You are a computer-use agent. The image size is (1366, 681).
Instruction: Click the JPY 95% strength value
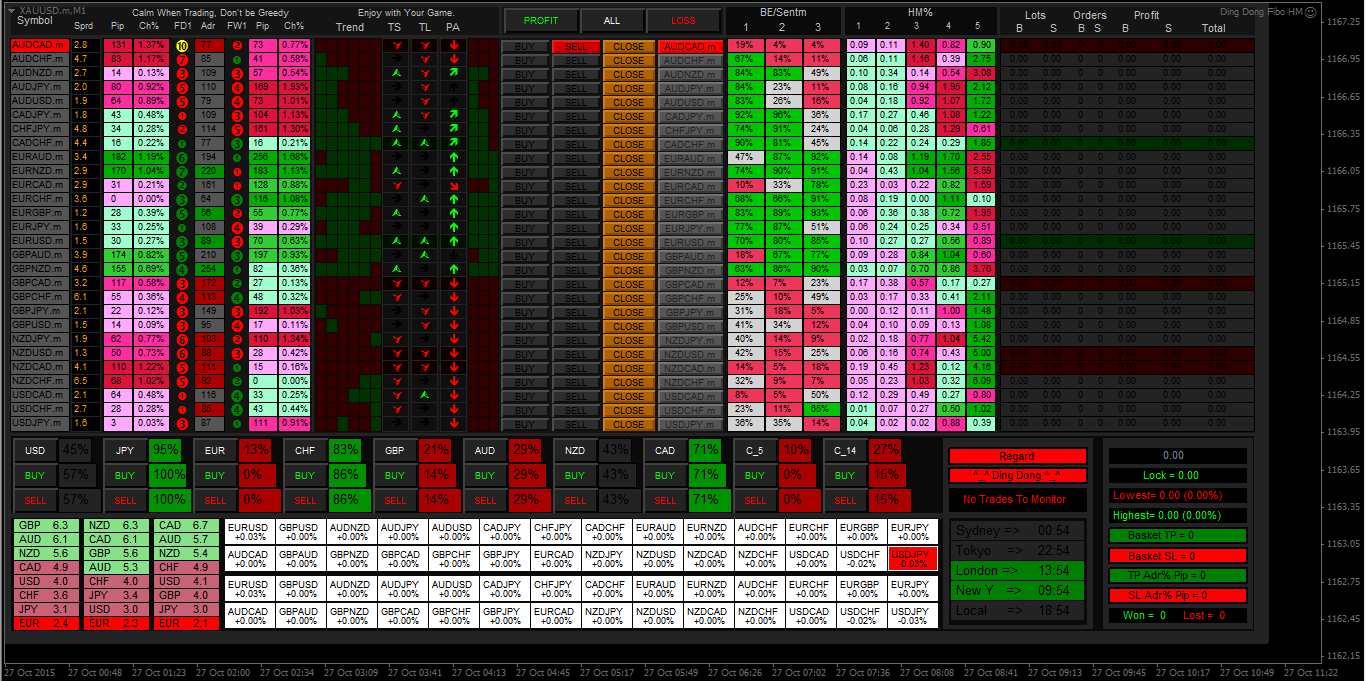click(x=167, y=450)
